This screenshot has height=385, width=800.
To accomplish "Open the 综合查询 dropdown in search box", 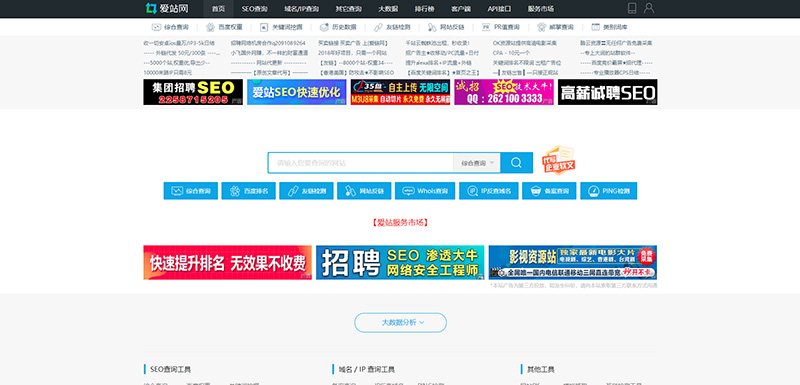I will point(477,163).
